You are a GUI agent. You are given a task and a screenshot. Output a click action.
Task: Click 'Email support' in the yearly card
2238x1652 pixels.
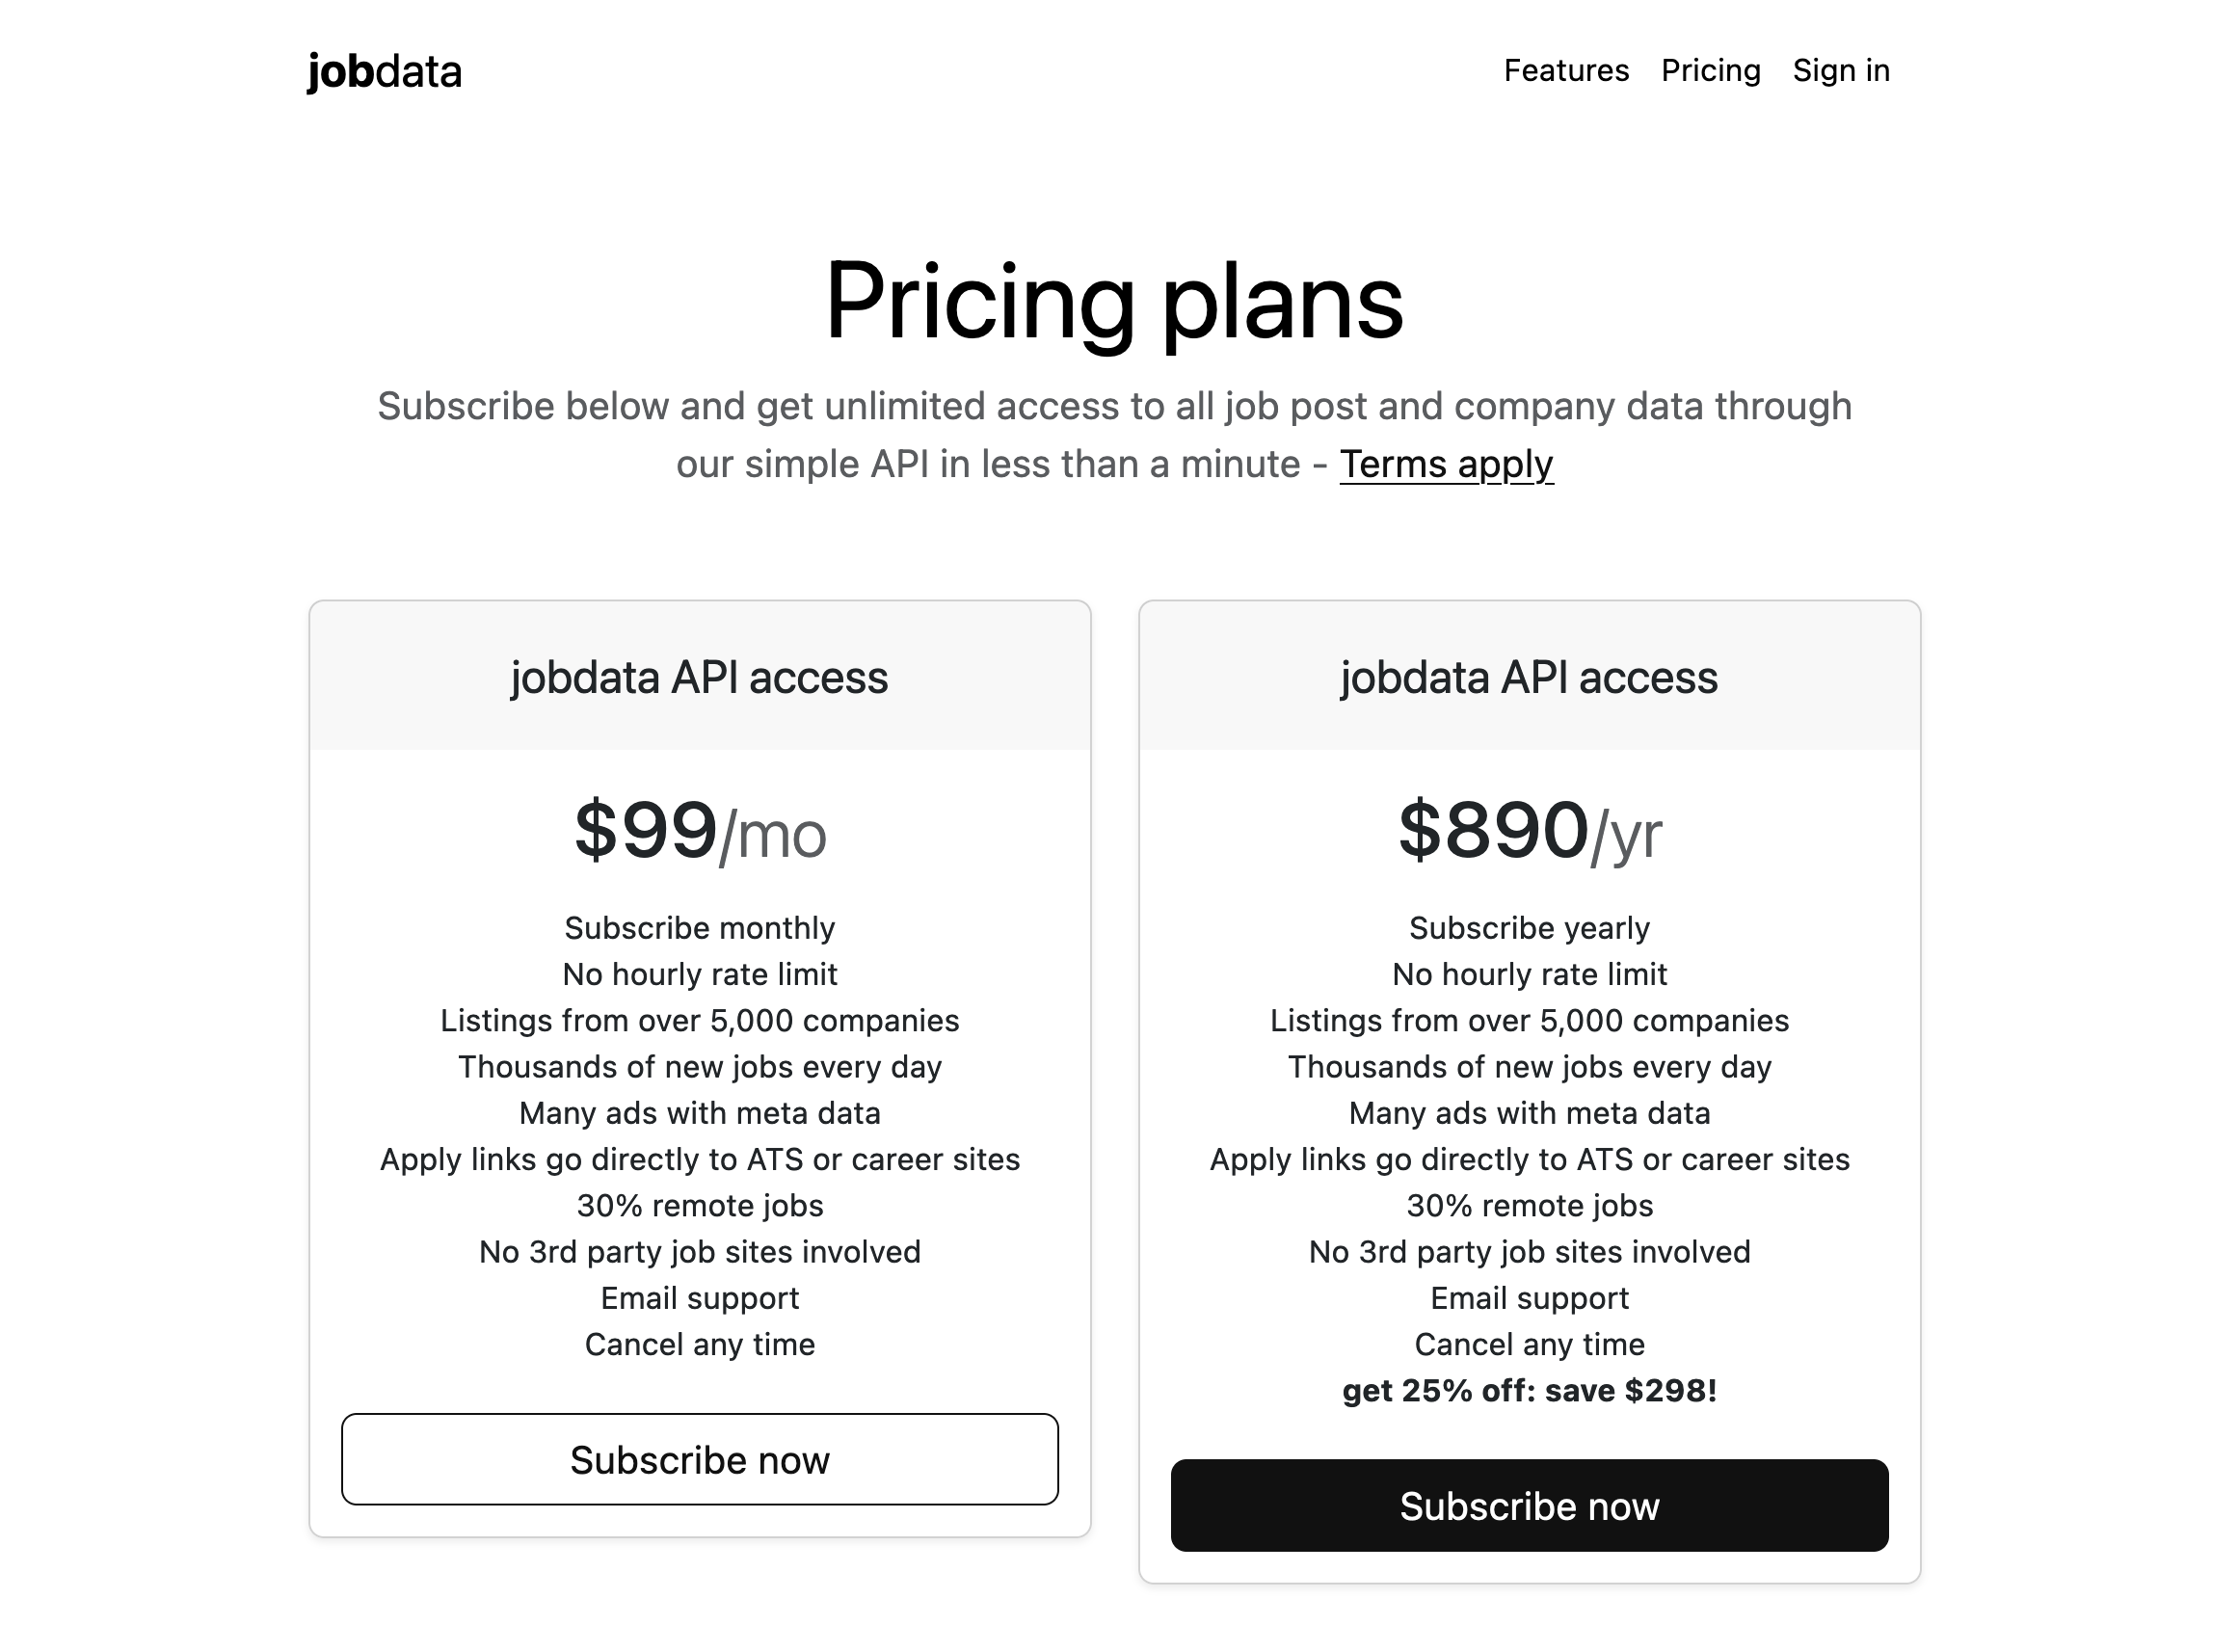[x=1529, y=1298]
